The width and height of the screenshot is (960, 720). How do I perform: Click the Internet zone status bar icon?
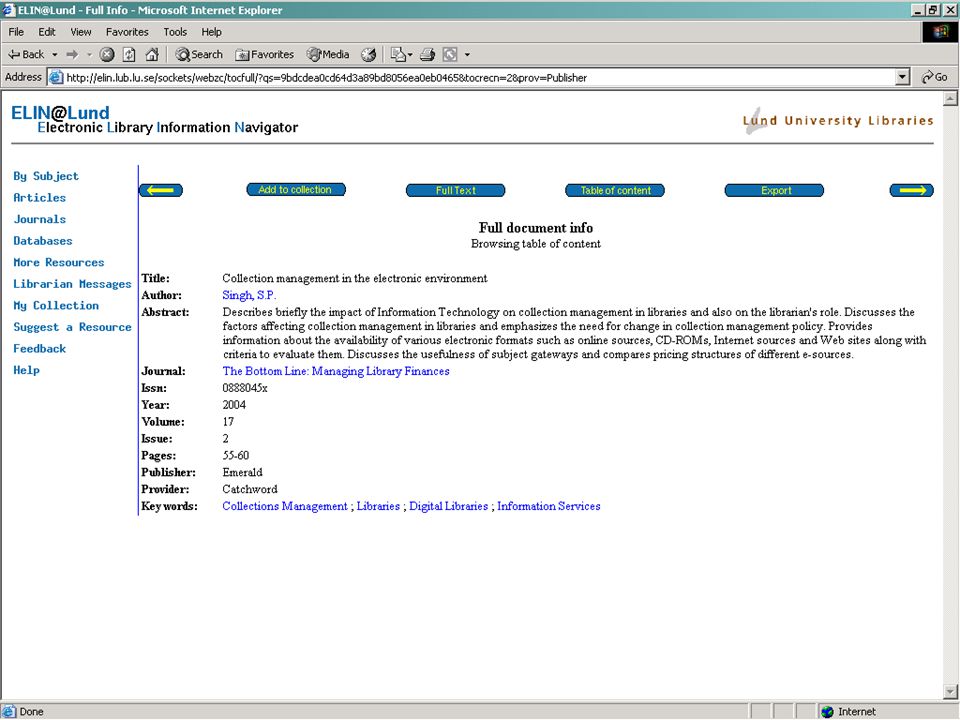pyautogui.click(x=828, y=711)
